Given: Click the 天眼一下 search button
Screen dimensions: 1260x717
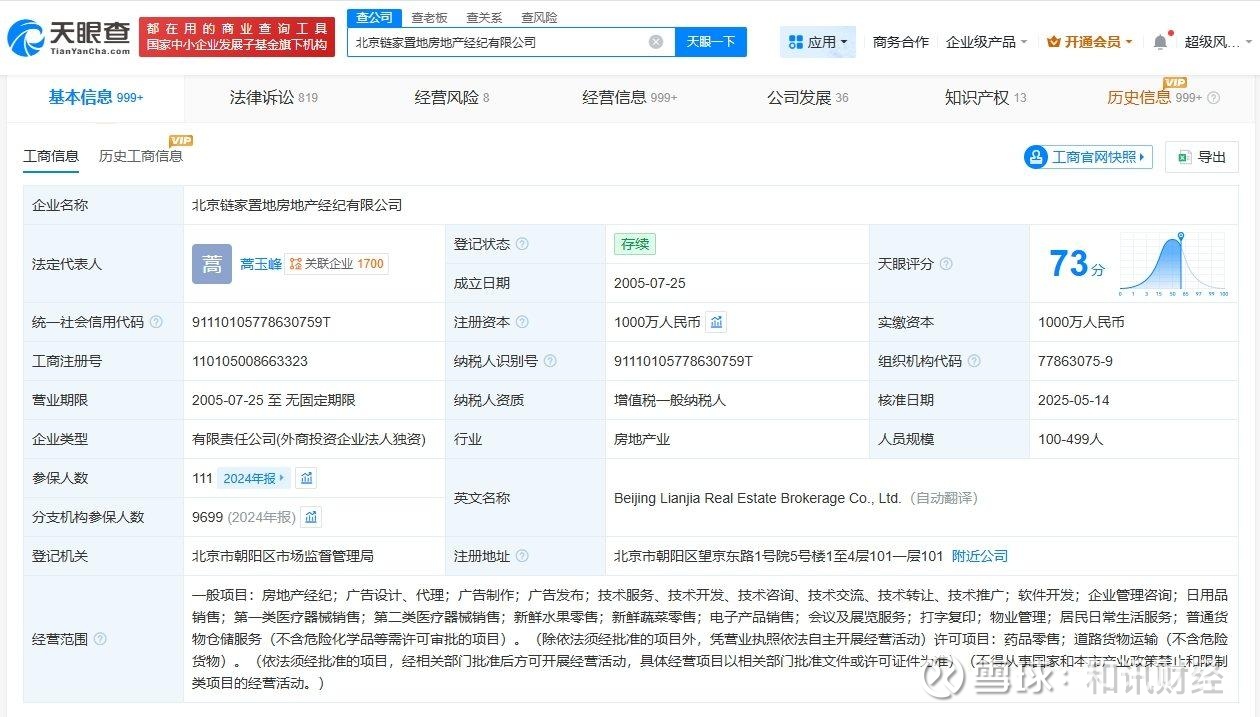Looking at the screenshot, I should tap(711, 42).
